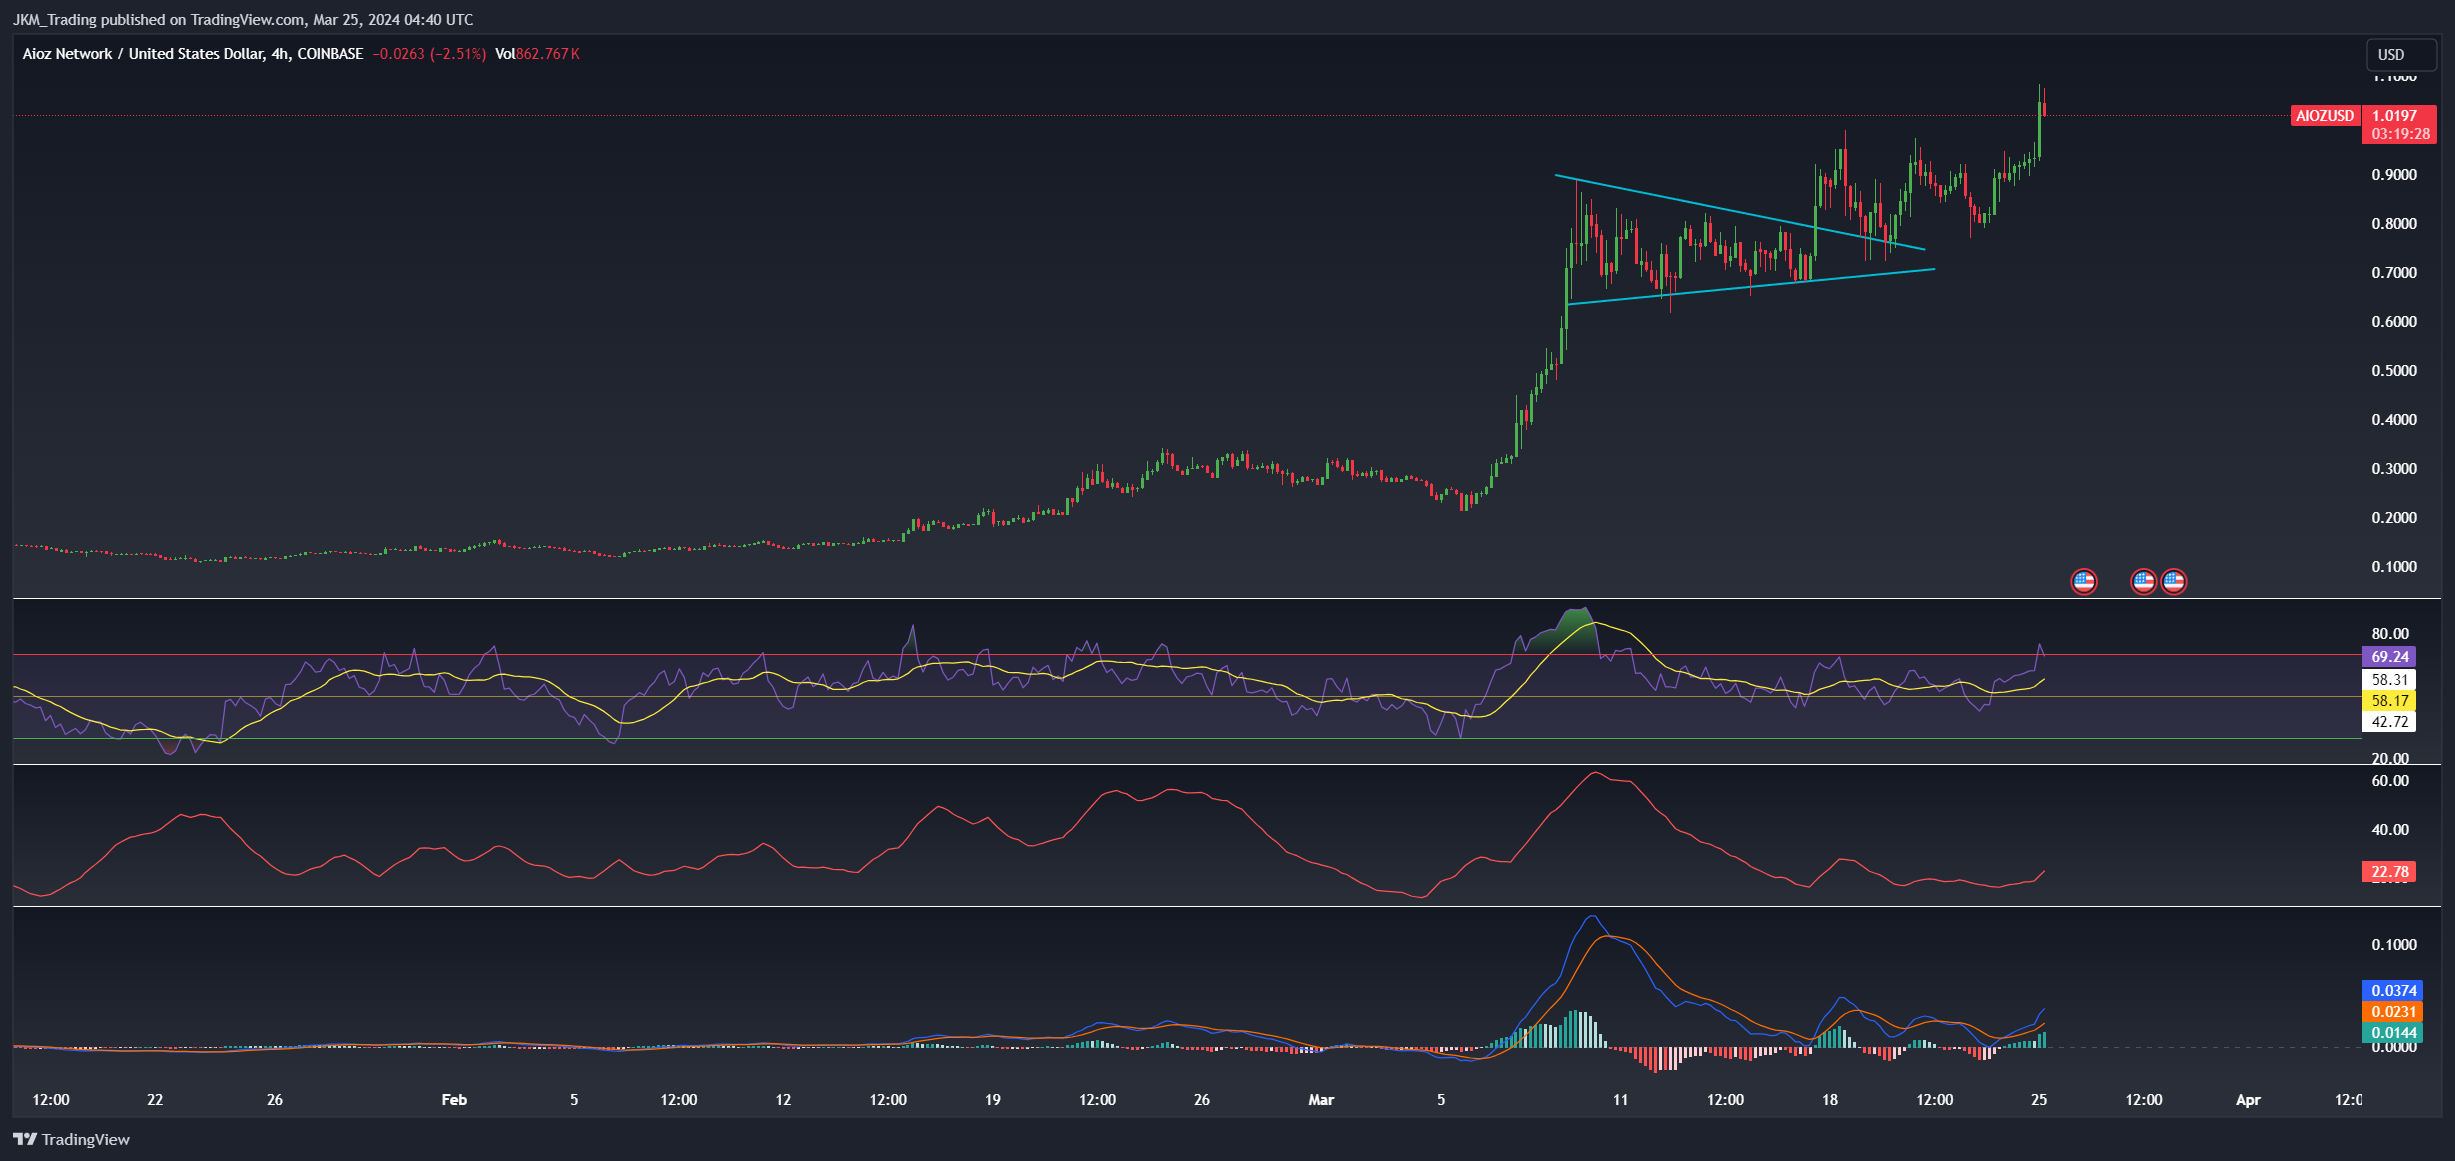Click the yellow 58.17 RSI average label
This screenshot has height=1161, width=2455.
pyautogui.click(x=2389, y=701)
